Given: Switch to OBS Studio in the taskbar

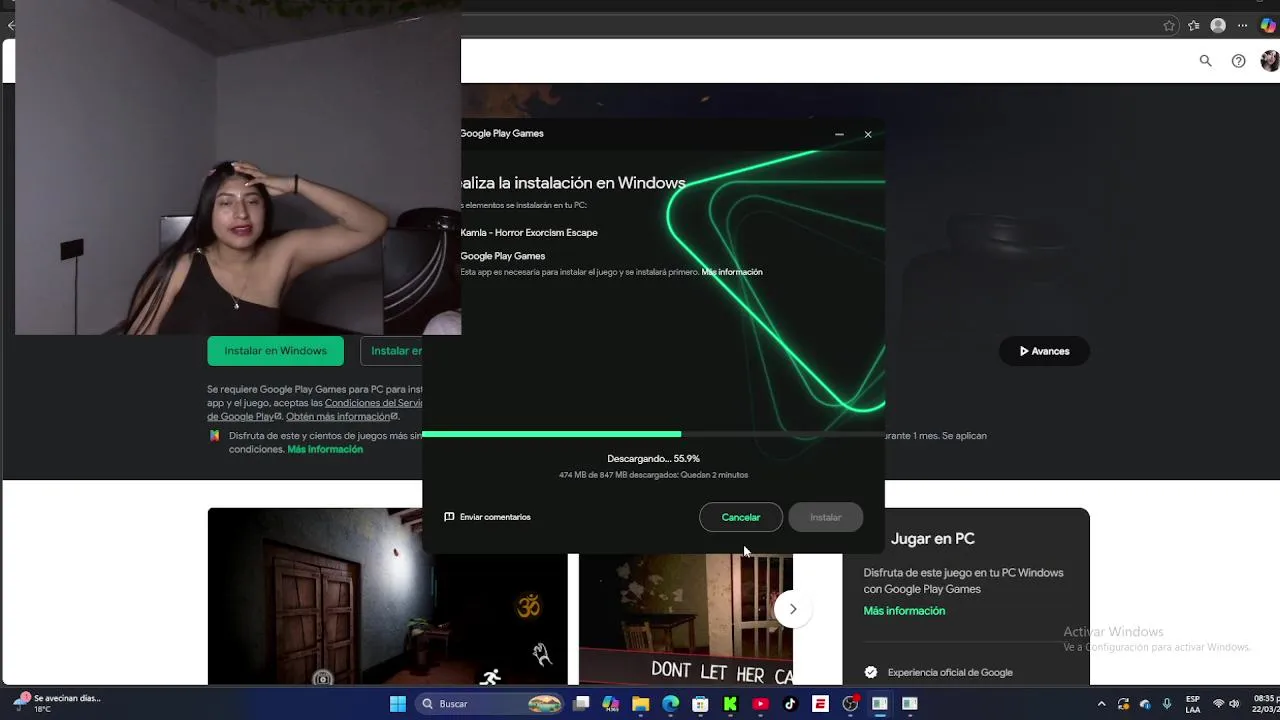Looking at the screenshot, I should (x=850, y=704).
